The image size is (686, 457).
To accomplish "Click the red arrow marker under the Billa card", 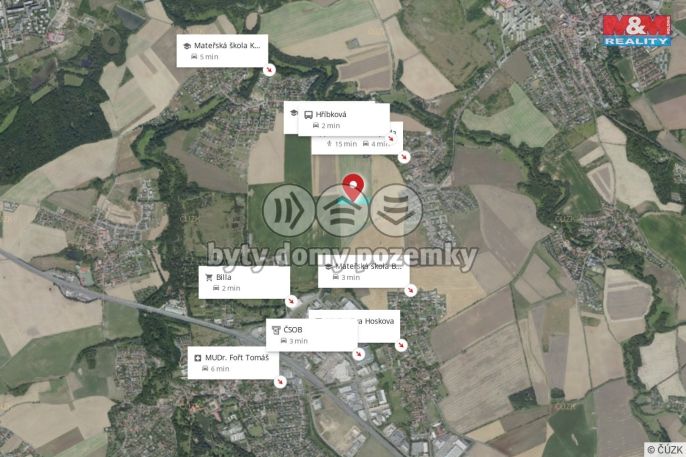I will click(291, 301).
